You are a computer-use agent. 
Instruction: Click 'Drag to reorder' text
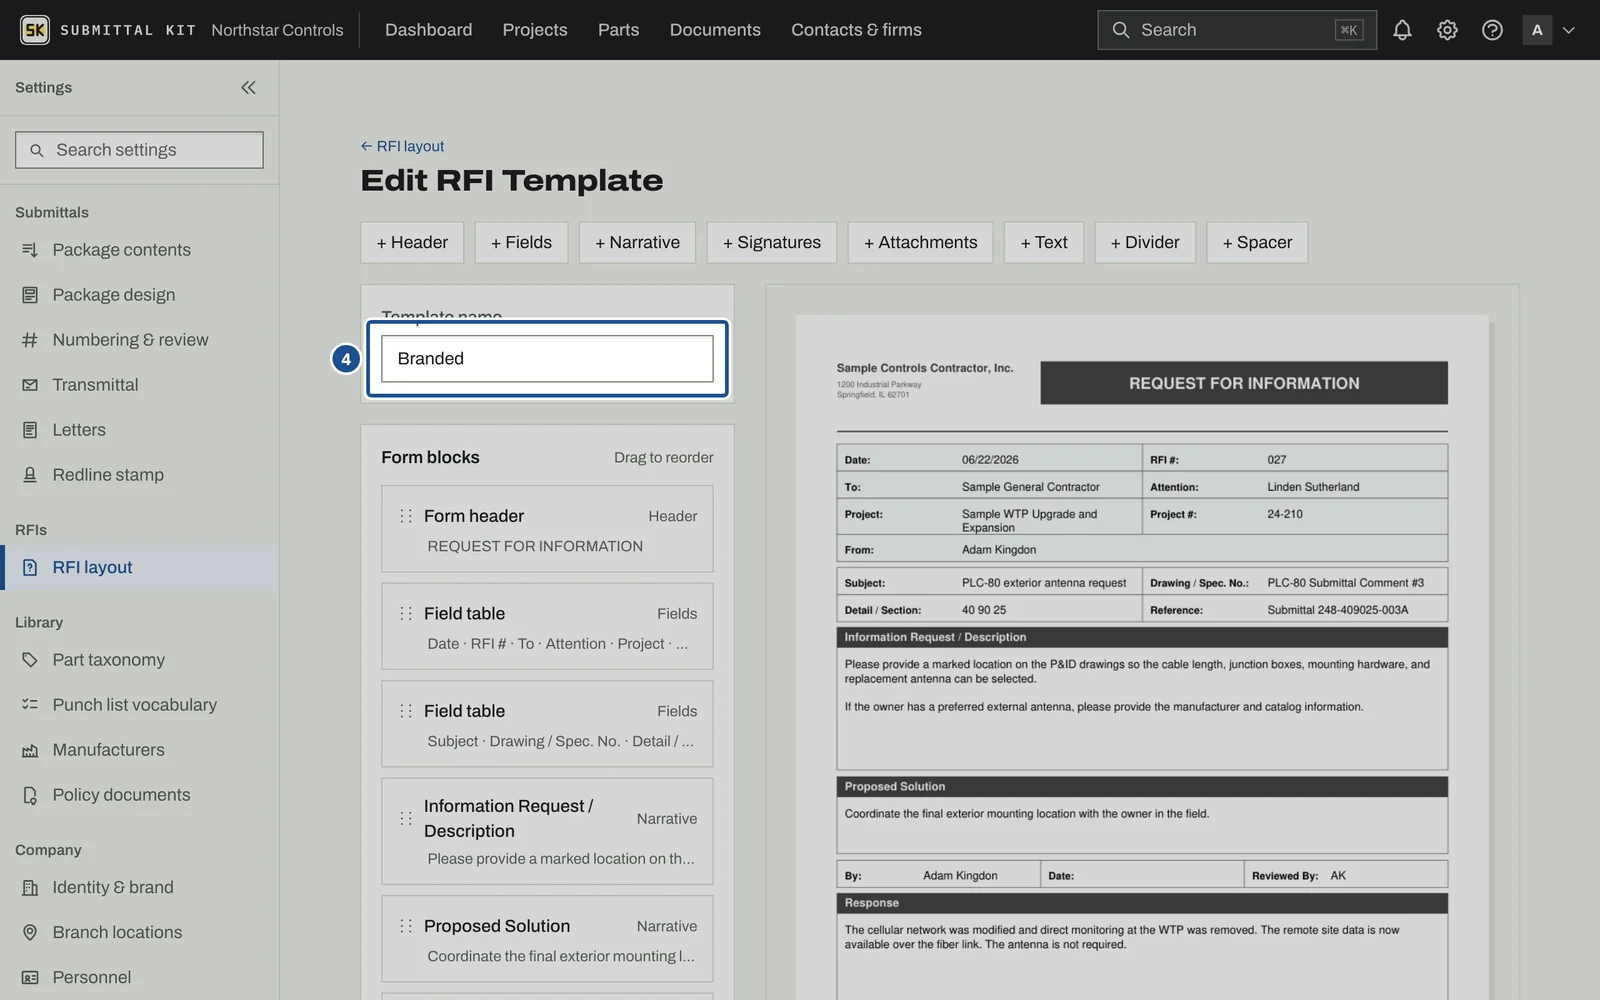click(664, 457)
